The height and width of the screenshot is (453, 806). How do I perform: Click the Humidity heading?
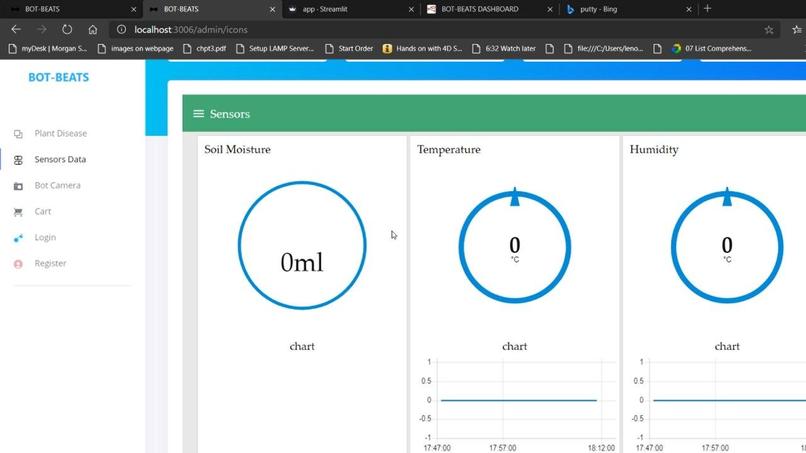pyautogui.click(x=654, y=150)
